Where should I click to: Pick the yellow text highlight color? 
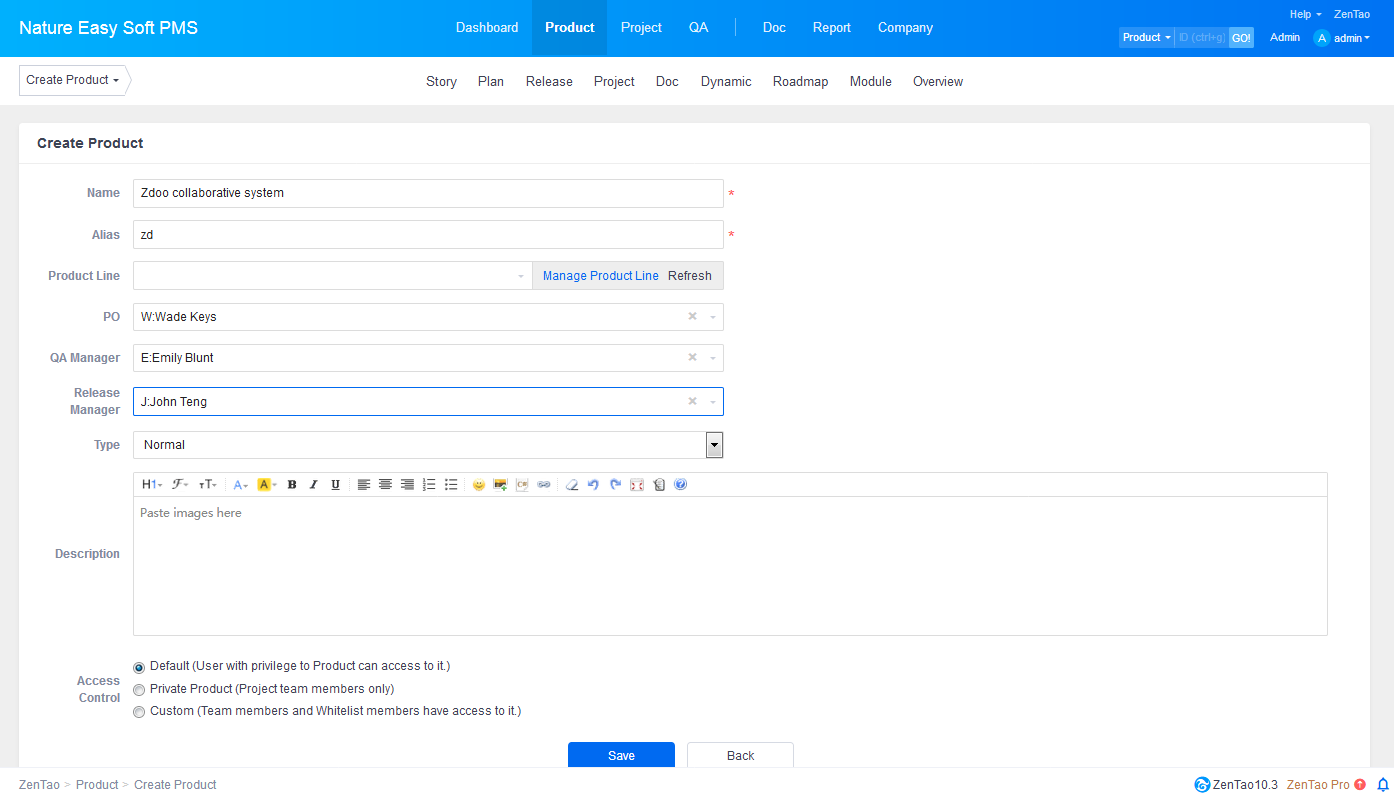(265, 485)
